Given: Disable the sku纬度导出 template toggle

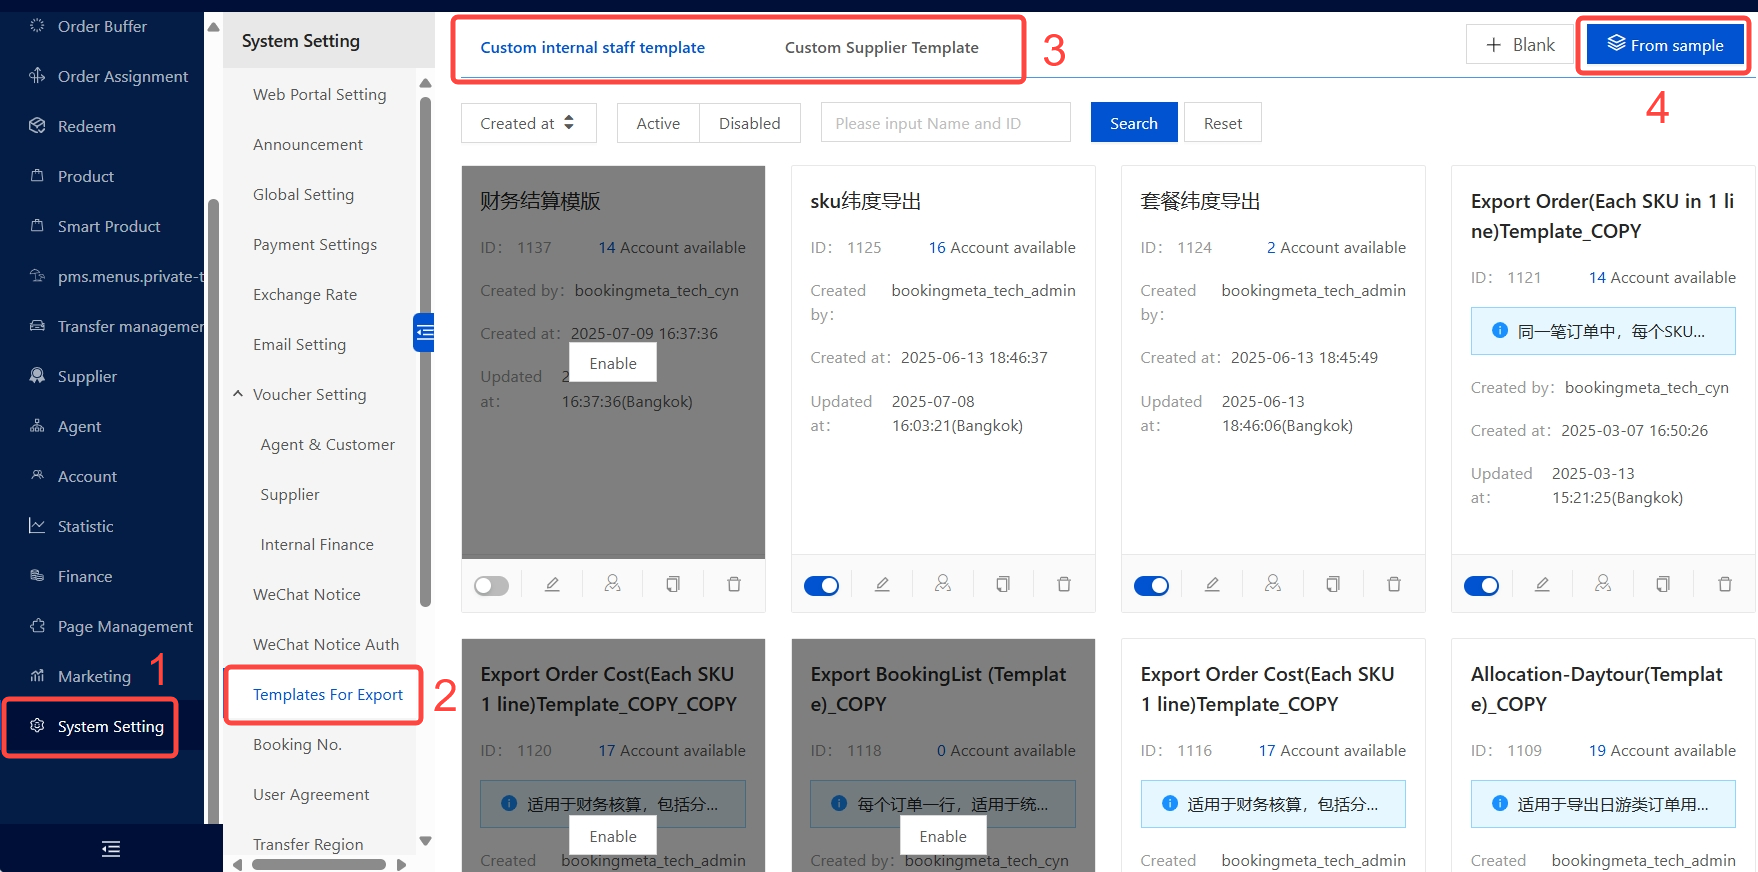Looking at the screenshot, I should pos(821,586).
